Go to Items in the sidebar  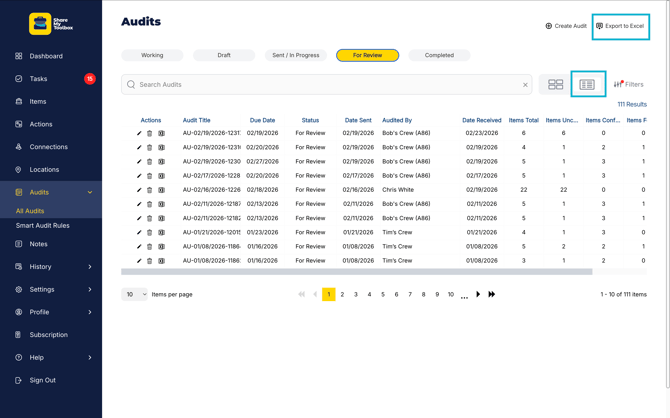pyautogui.click(x=38, y=101)
